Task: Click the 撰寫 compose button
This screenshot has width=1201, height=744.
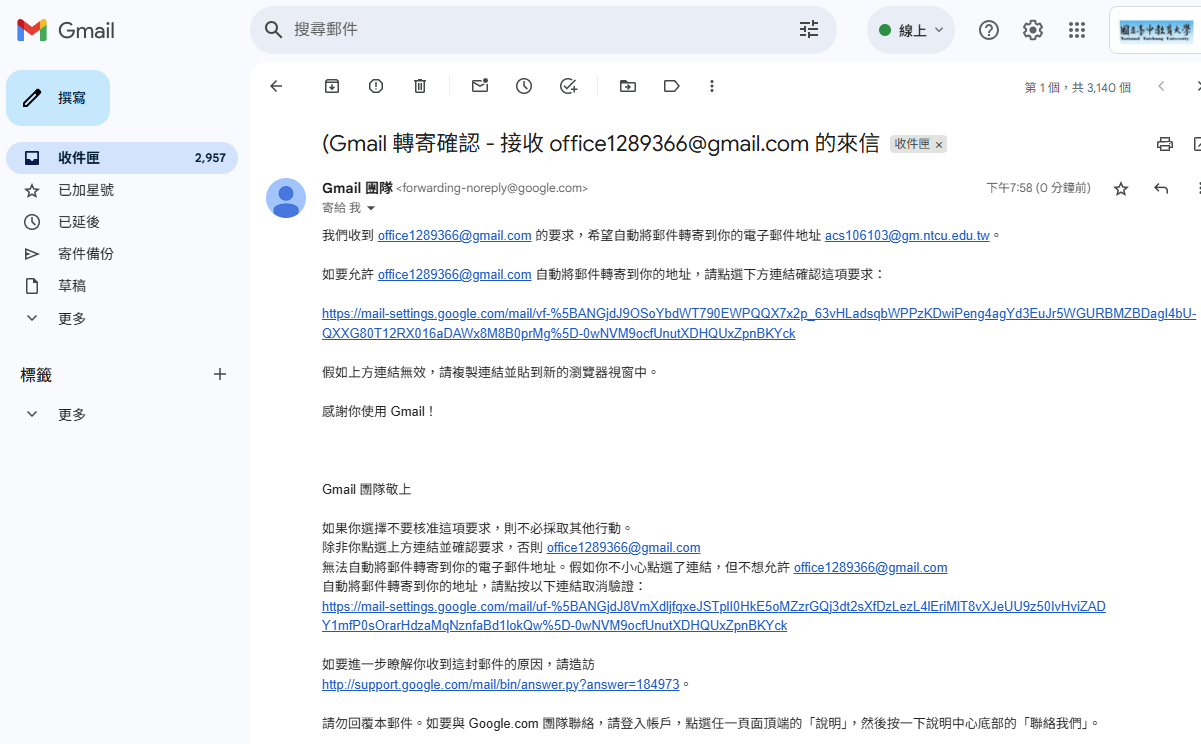Action: (58, 98)
